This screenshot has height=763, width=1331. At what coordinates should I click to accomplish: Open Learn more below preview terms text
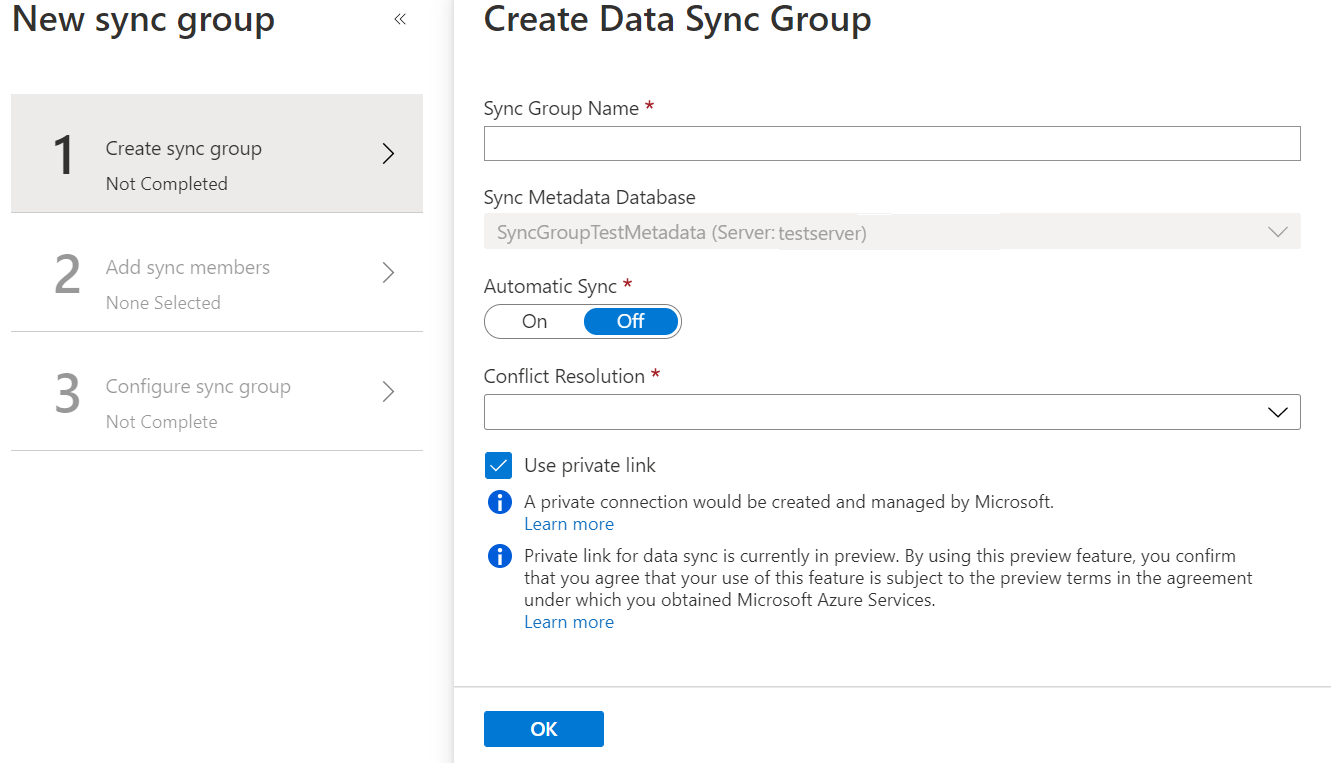569,622
